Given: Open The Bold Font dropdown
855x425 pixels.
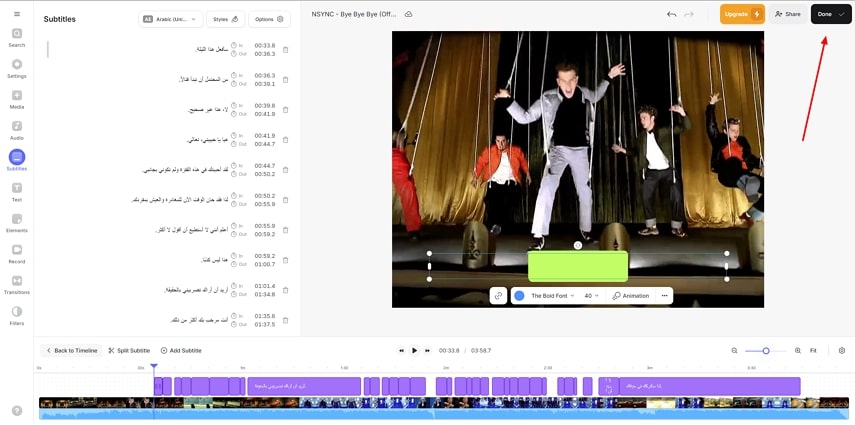Looking at the screenshot, I should click(x=551, y=296).
